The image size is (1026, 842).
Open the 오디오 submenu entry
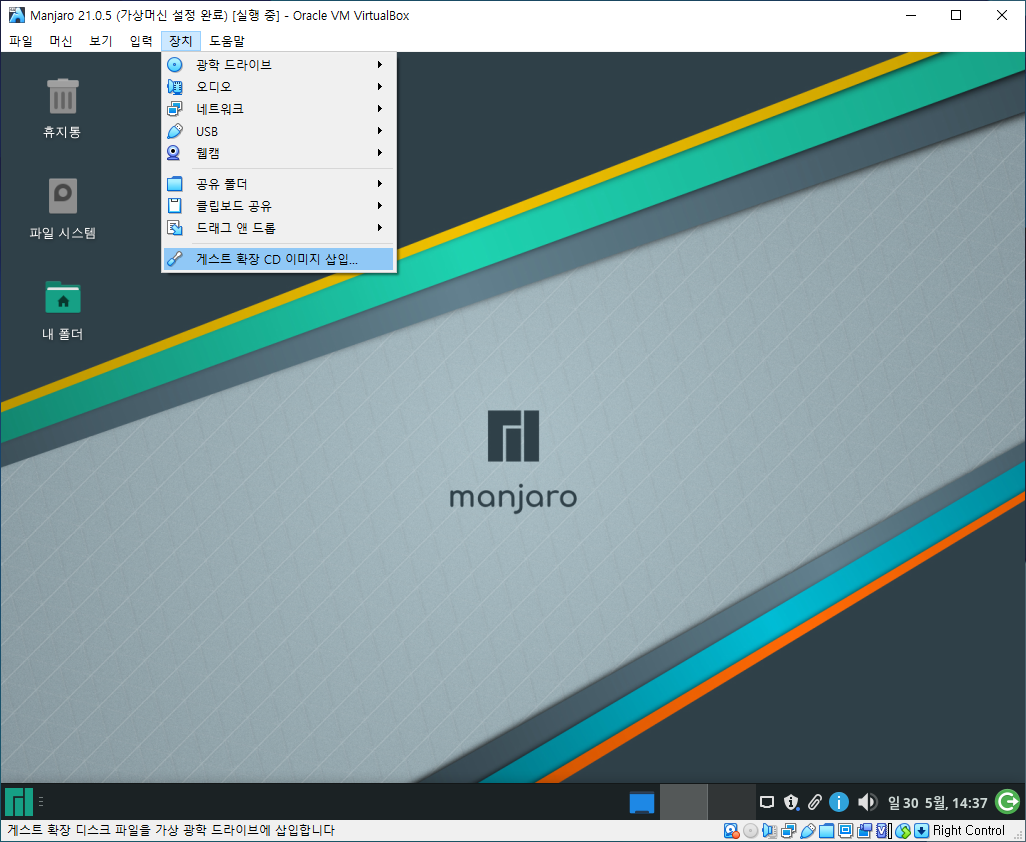coord(279,86)
